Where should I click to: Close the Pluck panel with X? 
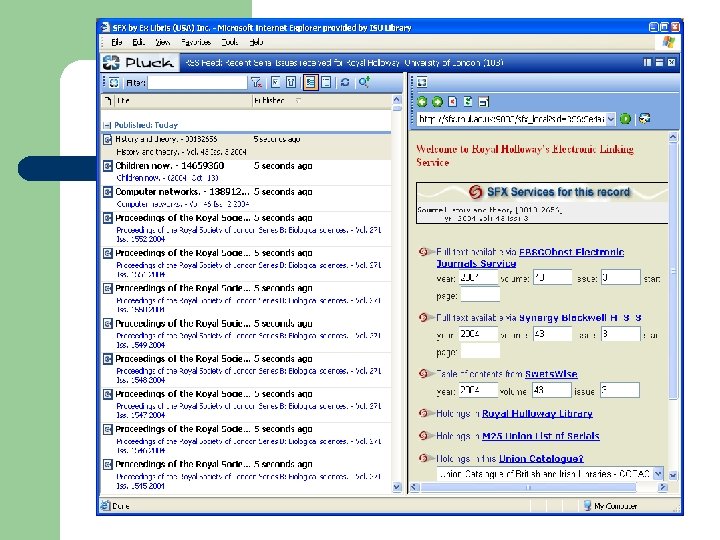[x=671, y=62]
